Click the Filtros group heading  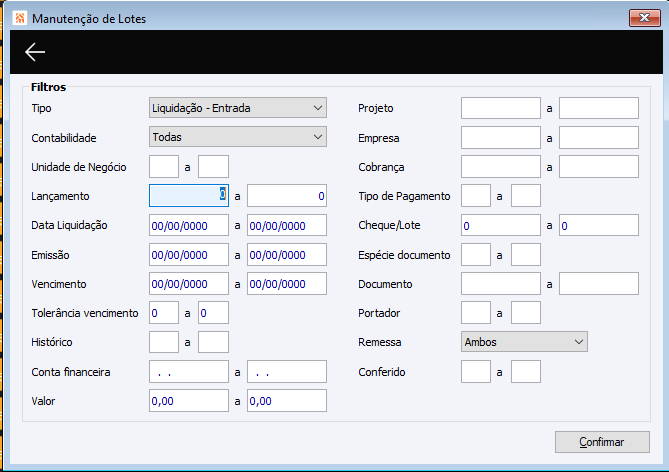[48, 87]
